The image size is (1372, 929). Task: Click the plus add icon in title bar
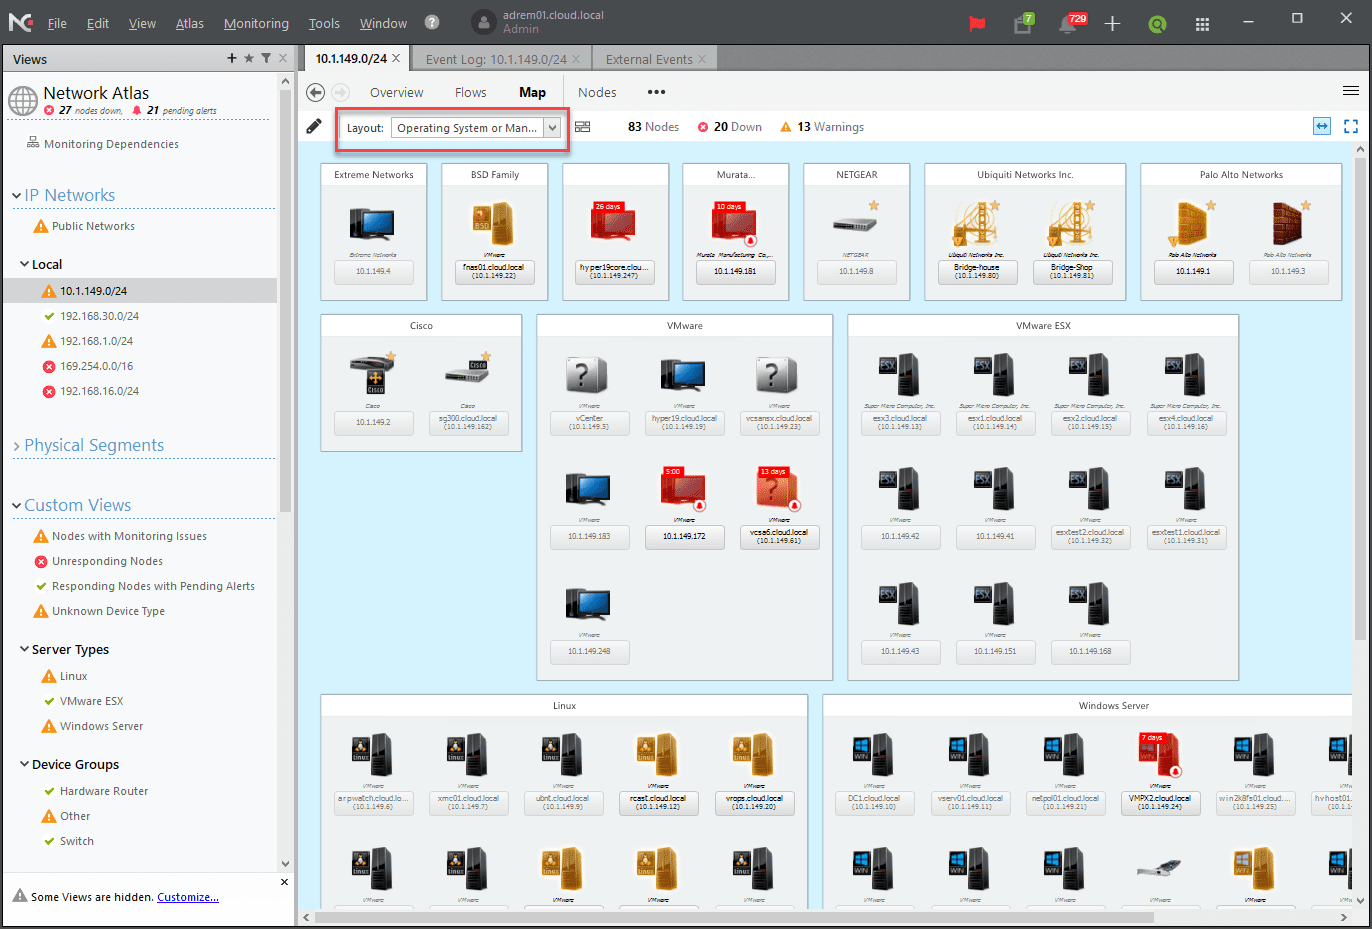tap(1112, 23)
